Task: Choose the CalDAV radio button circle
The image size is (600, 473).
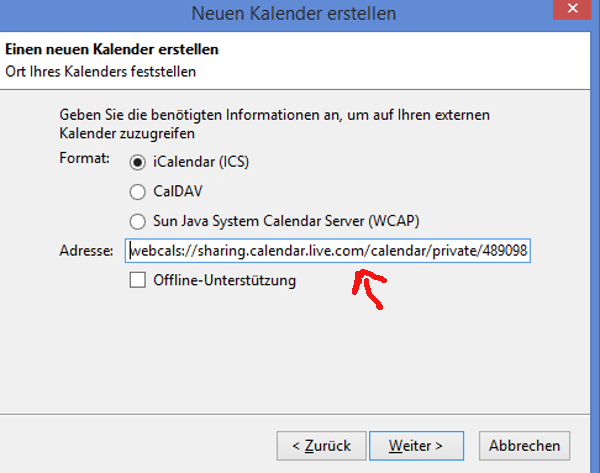Action: coord(137,191)
